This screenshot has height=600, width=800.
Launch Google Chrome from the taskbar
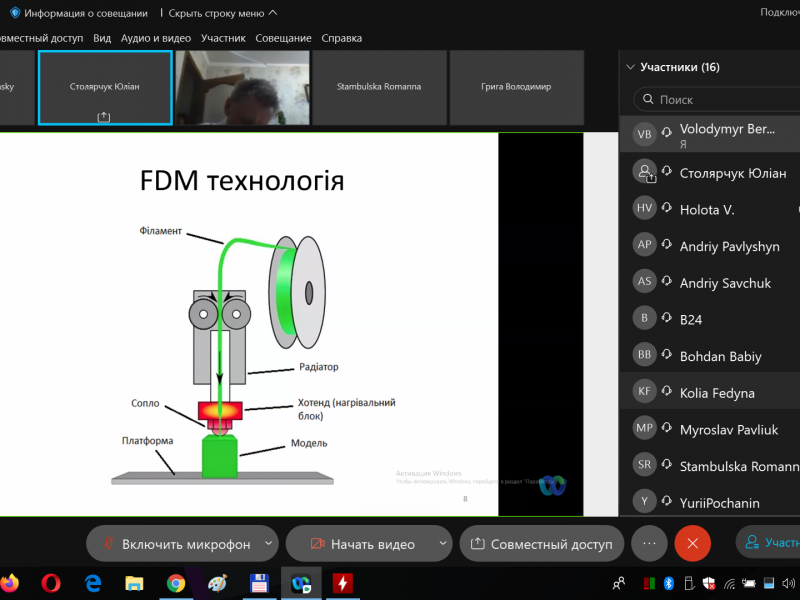pos(176,582)
